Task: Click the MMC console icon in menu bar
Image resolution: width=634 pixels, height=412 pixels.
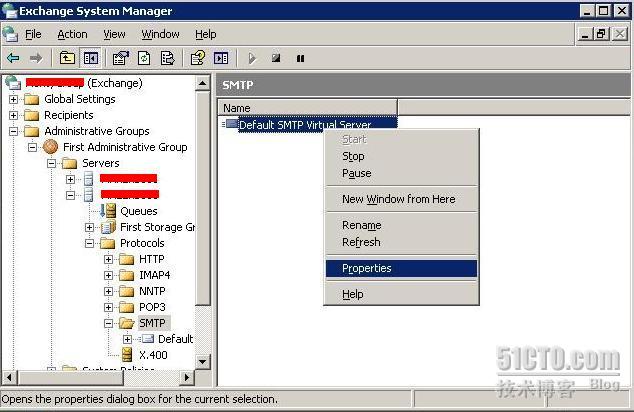Action: pyautogui.click(x=11, y=34)
